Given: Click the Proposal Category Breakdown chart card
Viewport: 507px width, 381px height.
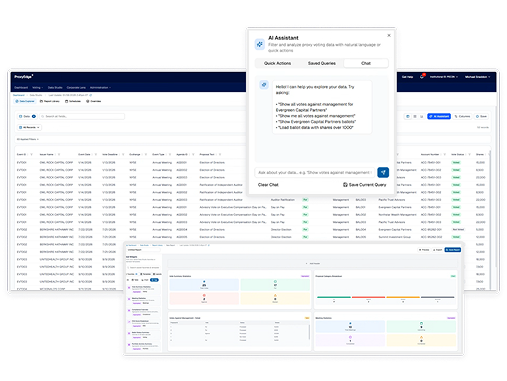Looking at the screenshot, I should pyautogui.click(x=386, y=291).
